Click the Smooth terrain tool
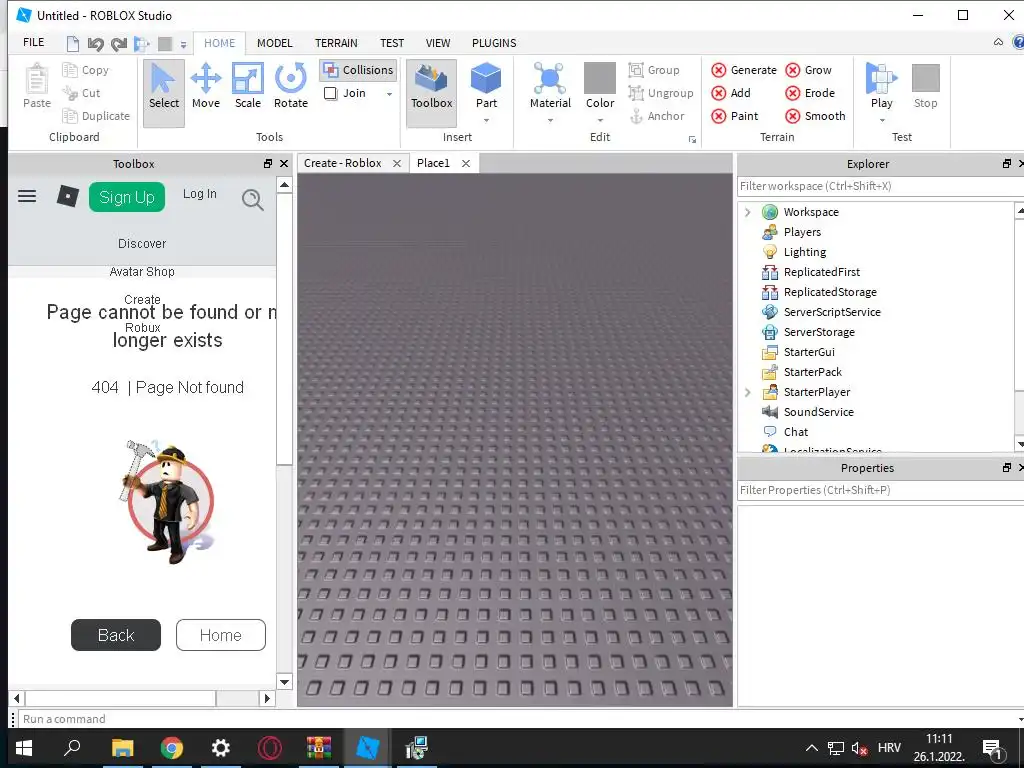The width and height of the screenshot is (1024, 768). click(816, 116)
